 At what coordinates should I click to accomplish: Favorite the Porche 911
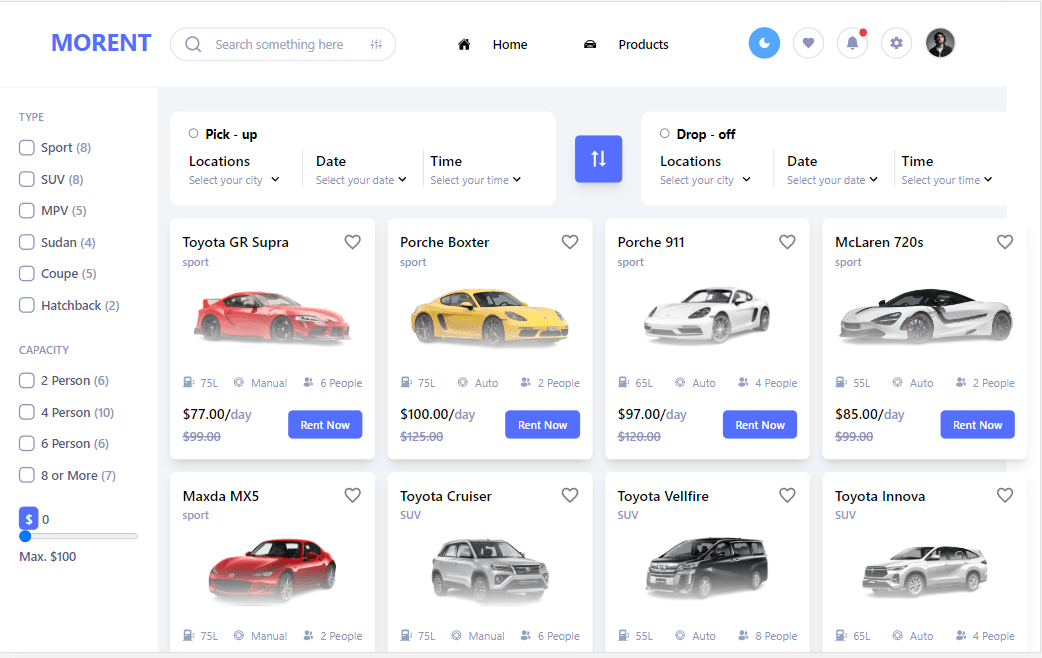pos(787,242)
